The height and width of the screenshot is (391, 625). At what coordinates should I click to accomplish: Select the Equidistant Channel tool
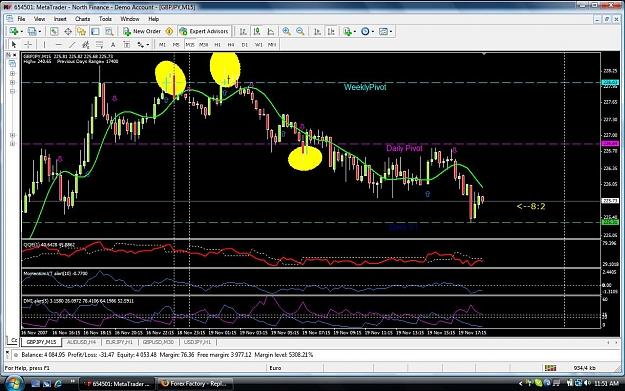pyautogui.click(x=85, y=45)
